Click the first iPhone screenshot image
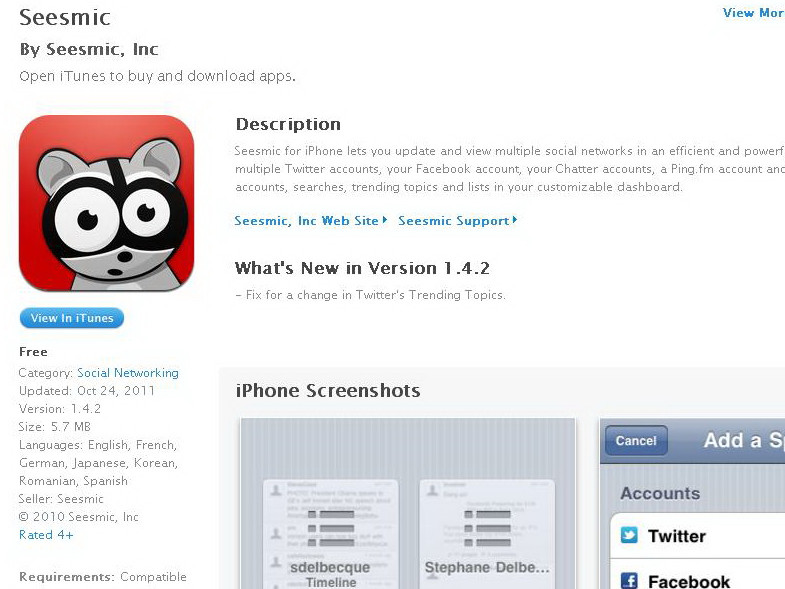Screen dimensions: 785x589 pyautogui.click(x=408, y=503)
